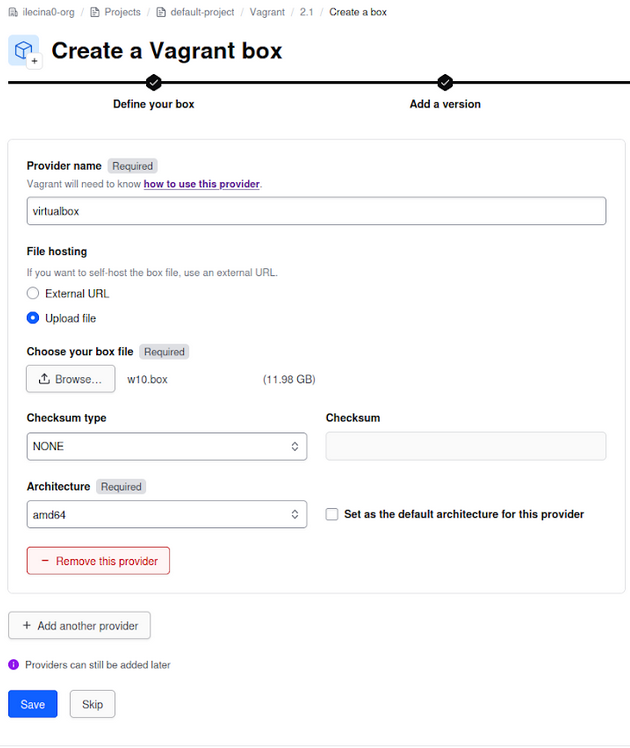Click the Vagrant box icon beside the title
The image size is (630, 748).
23,50
